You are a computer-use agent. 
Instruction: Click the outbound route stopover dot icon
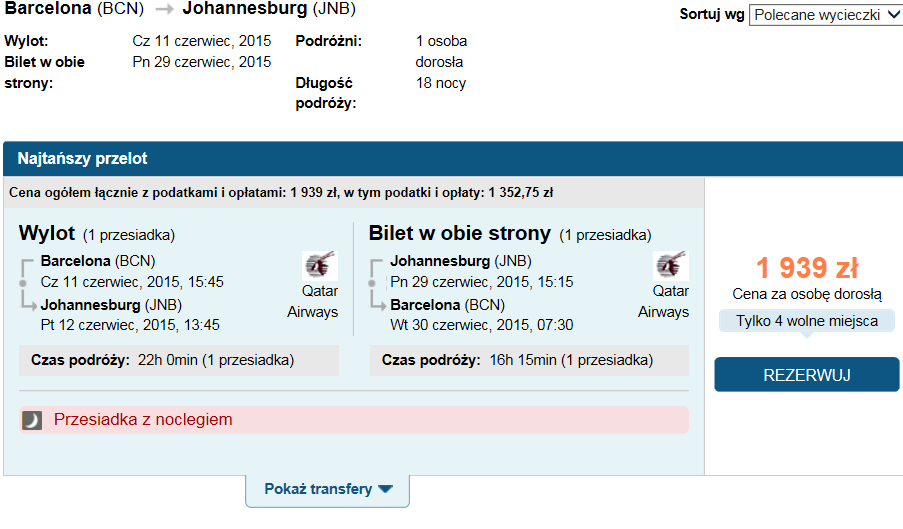tap(23, 283)
